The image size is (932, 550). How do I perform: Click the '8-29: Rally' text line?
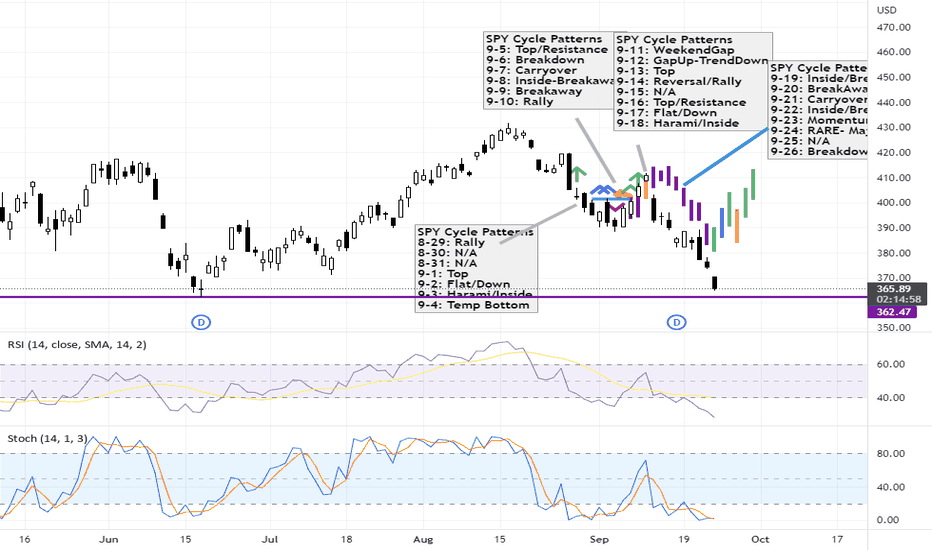[451, 242]
